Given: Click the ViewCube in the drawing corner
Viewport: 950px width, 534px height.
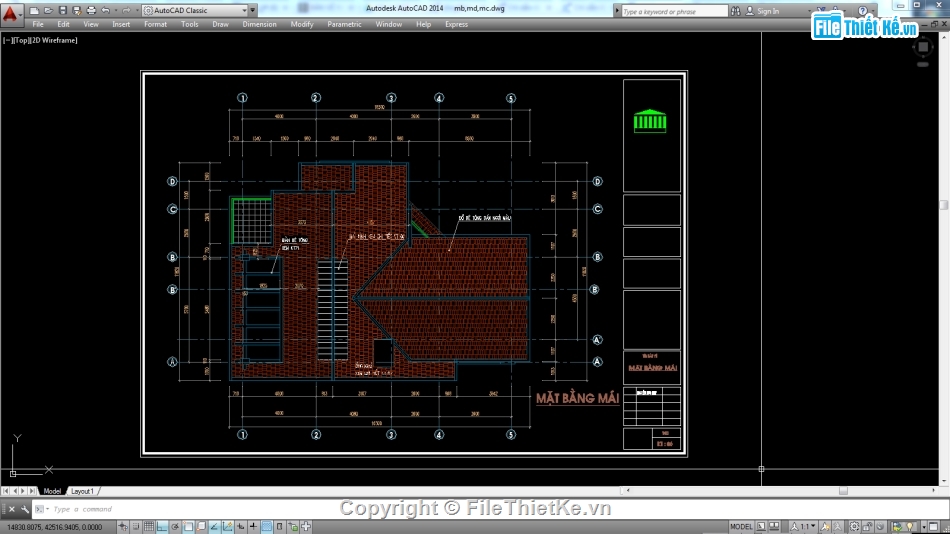Looking at the screenshot, I should coord(923,47).
